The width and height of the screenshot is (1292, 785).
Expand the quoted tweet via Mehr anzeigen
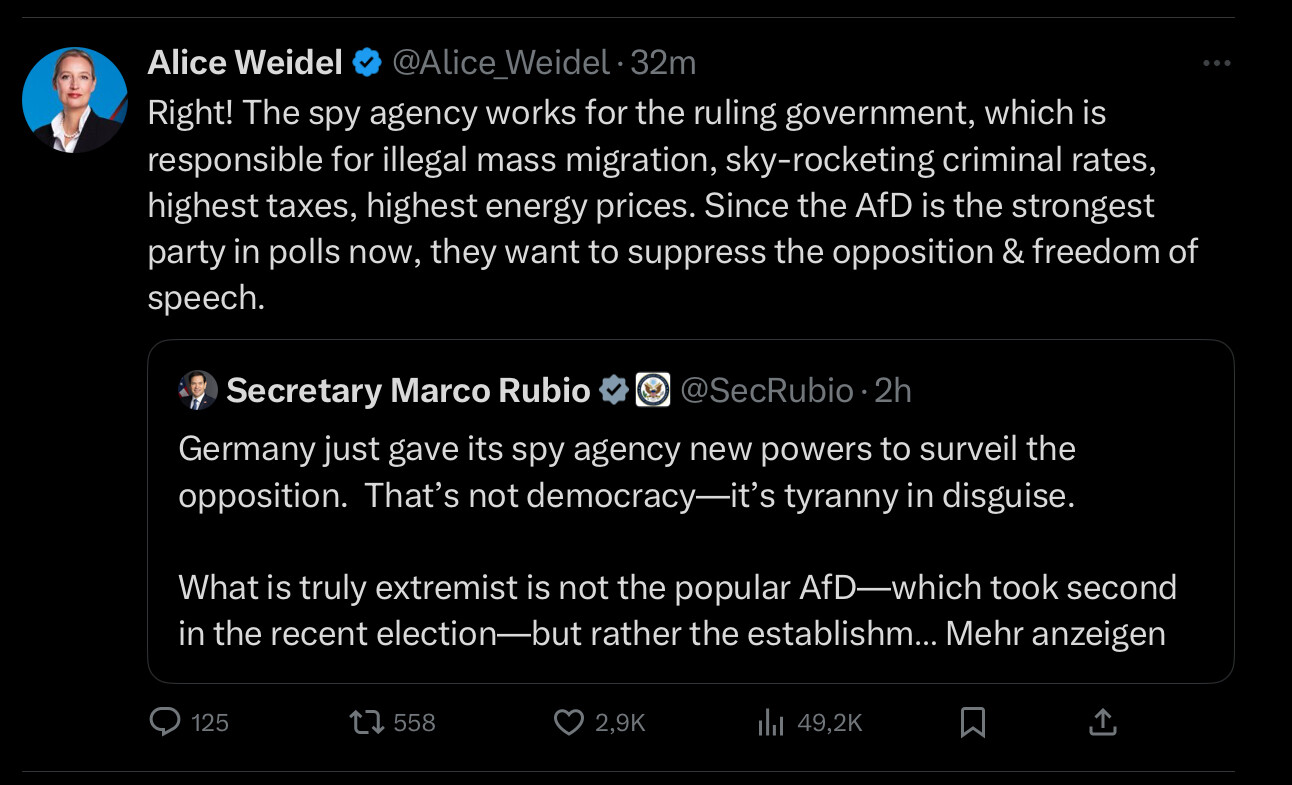click(1055, 634)
